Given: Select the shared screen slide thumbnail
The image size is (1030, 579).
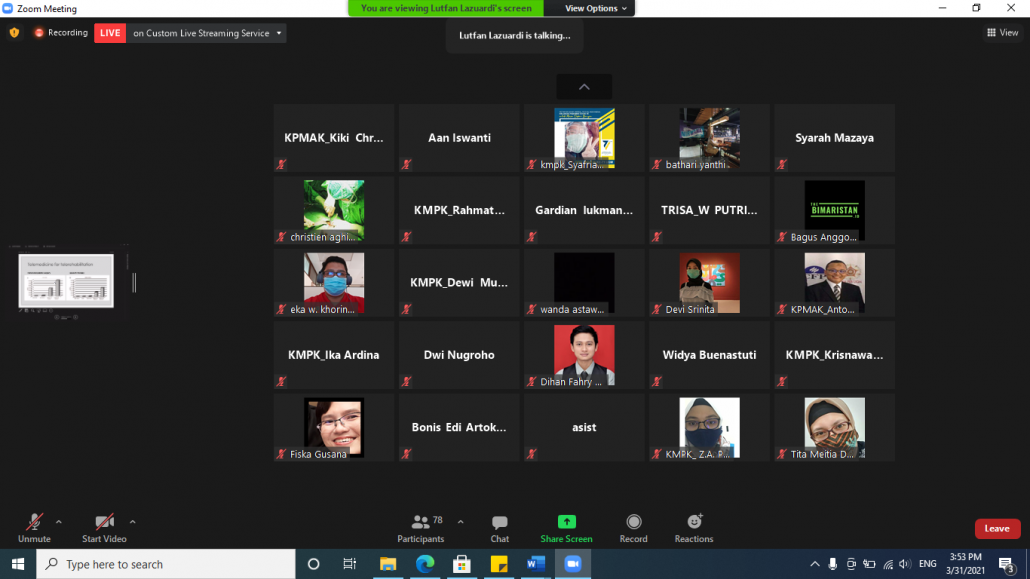Looking at the screenshot, I should tap(66, 281).
